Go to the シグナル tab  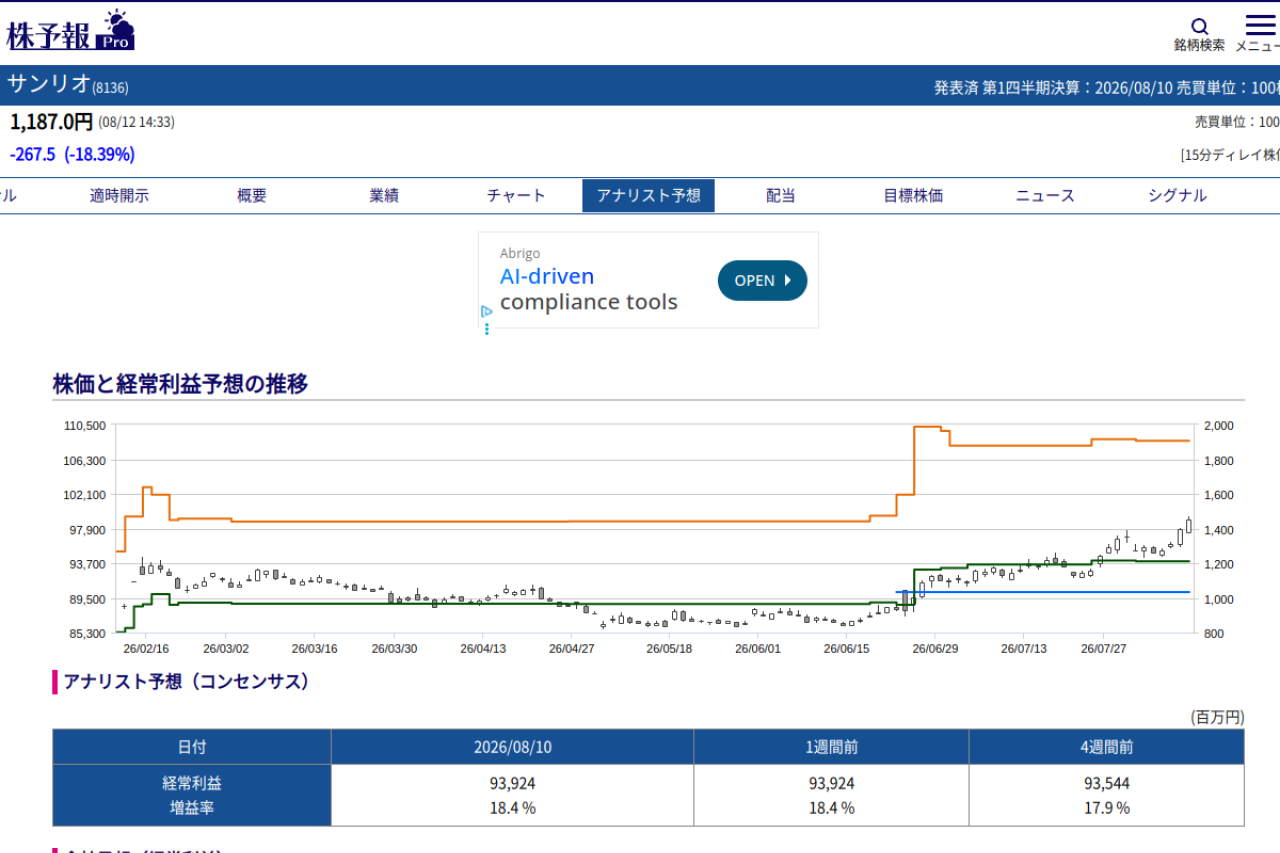(1177, 196)
